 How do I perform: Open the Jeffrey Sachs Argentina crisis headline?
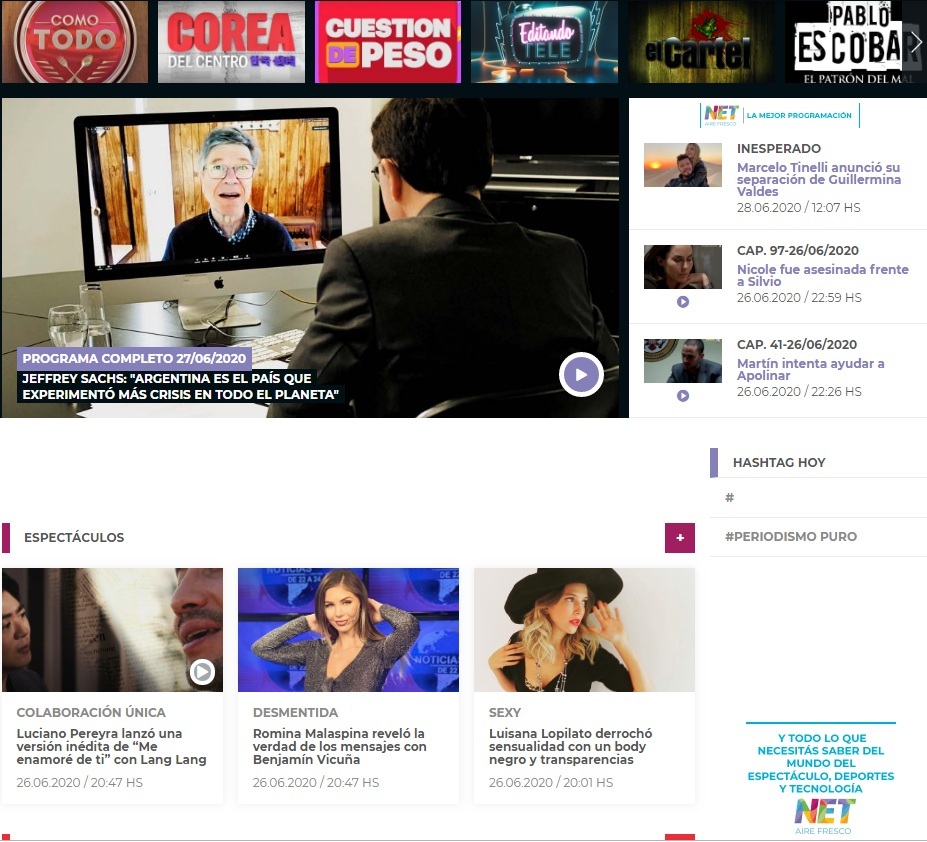tap(180, 386)
